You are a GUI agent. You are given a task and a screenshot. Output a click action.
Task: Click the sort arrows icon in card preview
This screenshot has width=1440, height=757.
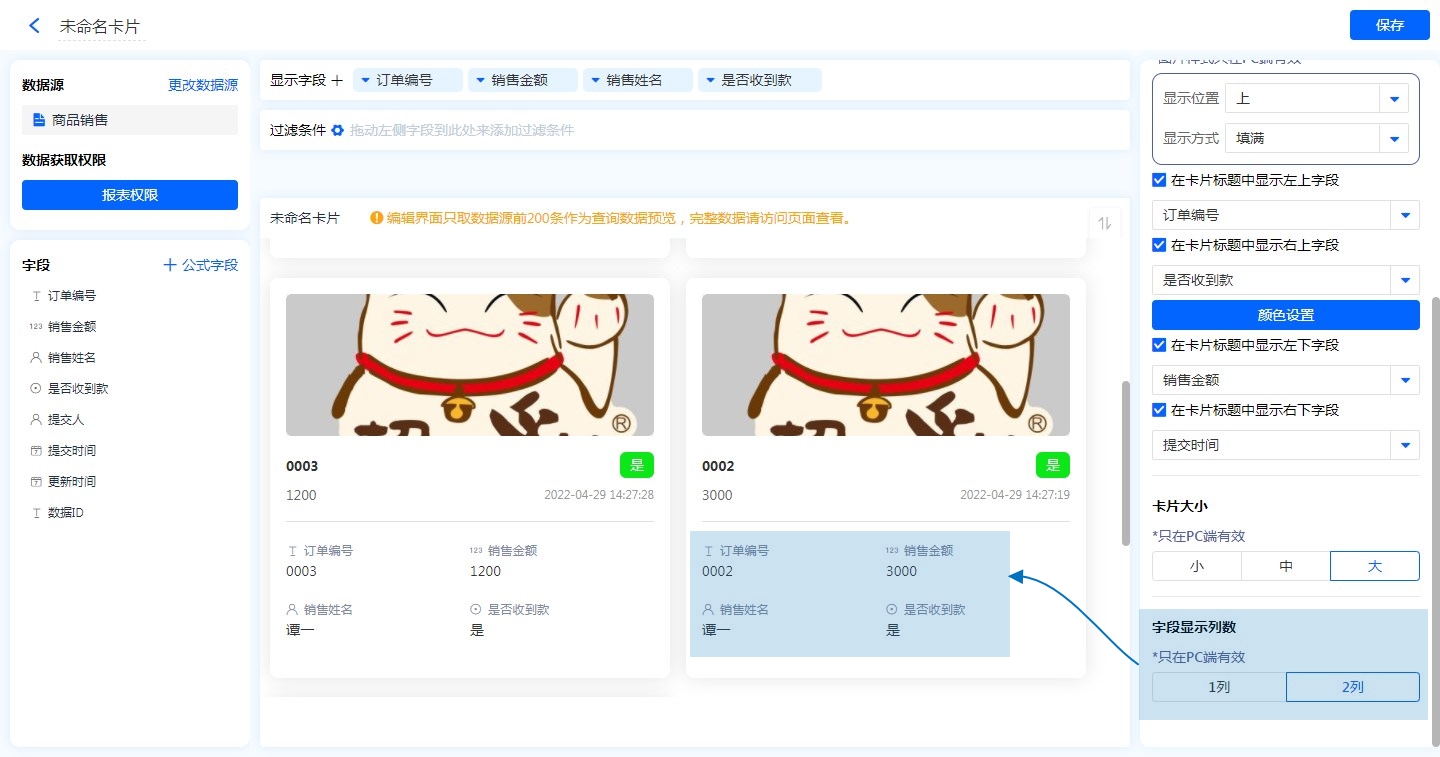coord(1104,224)
